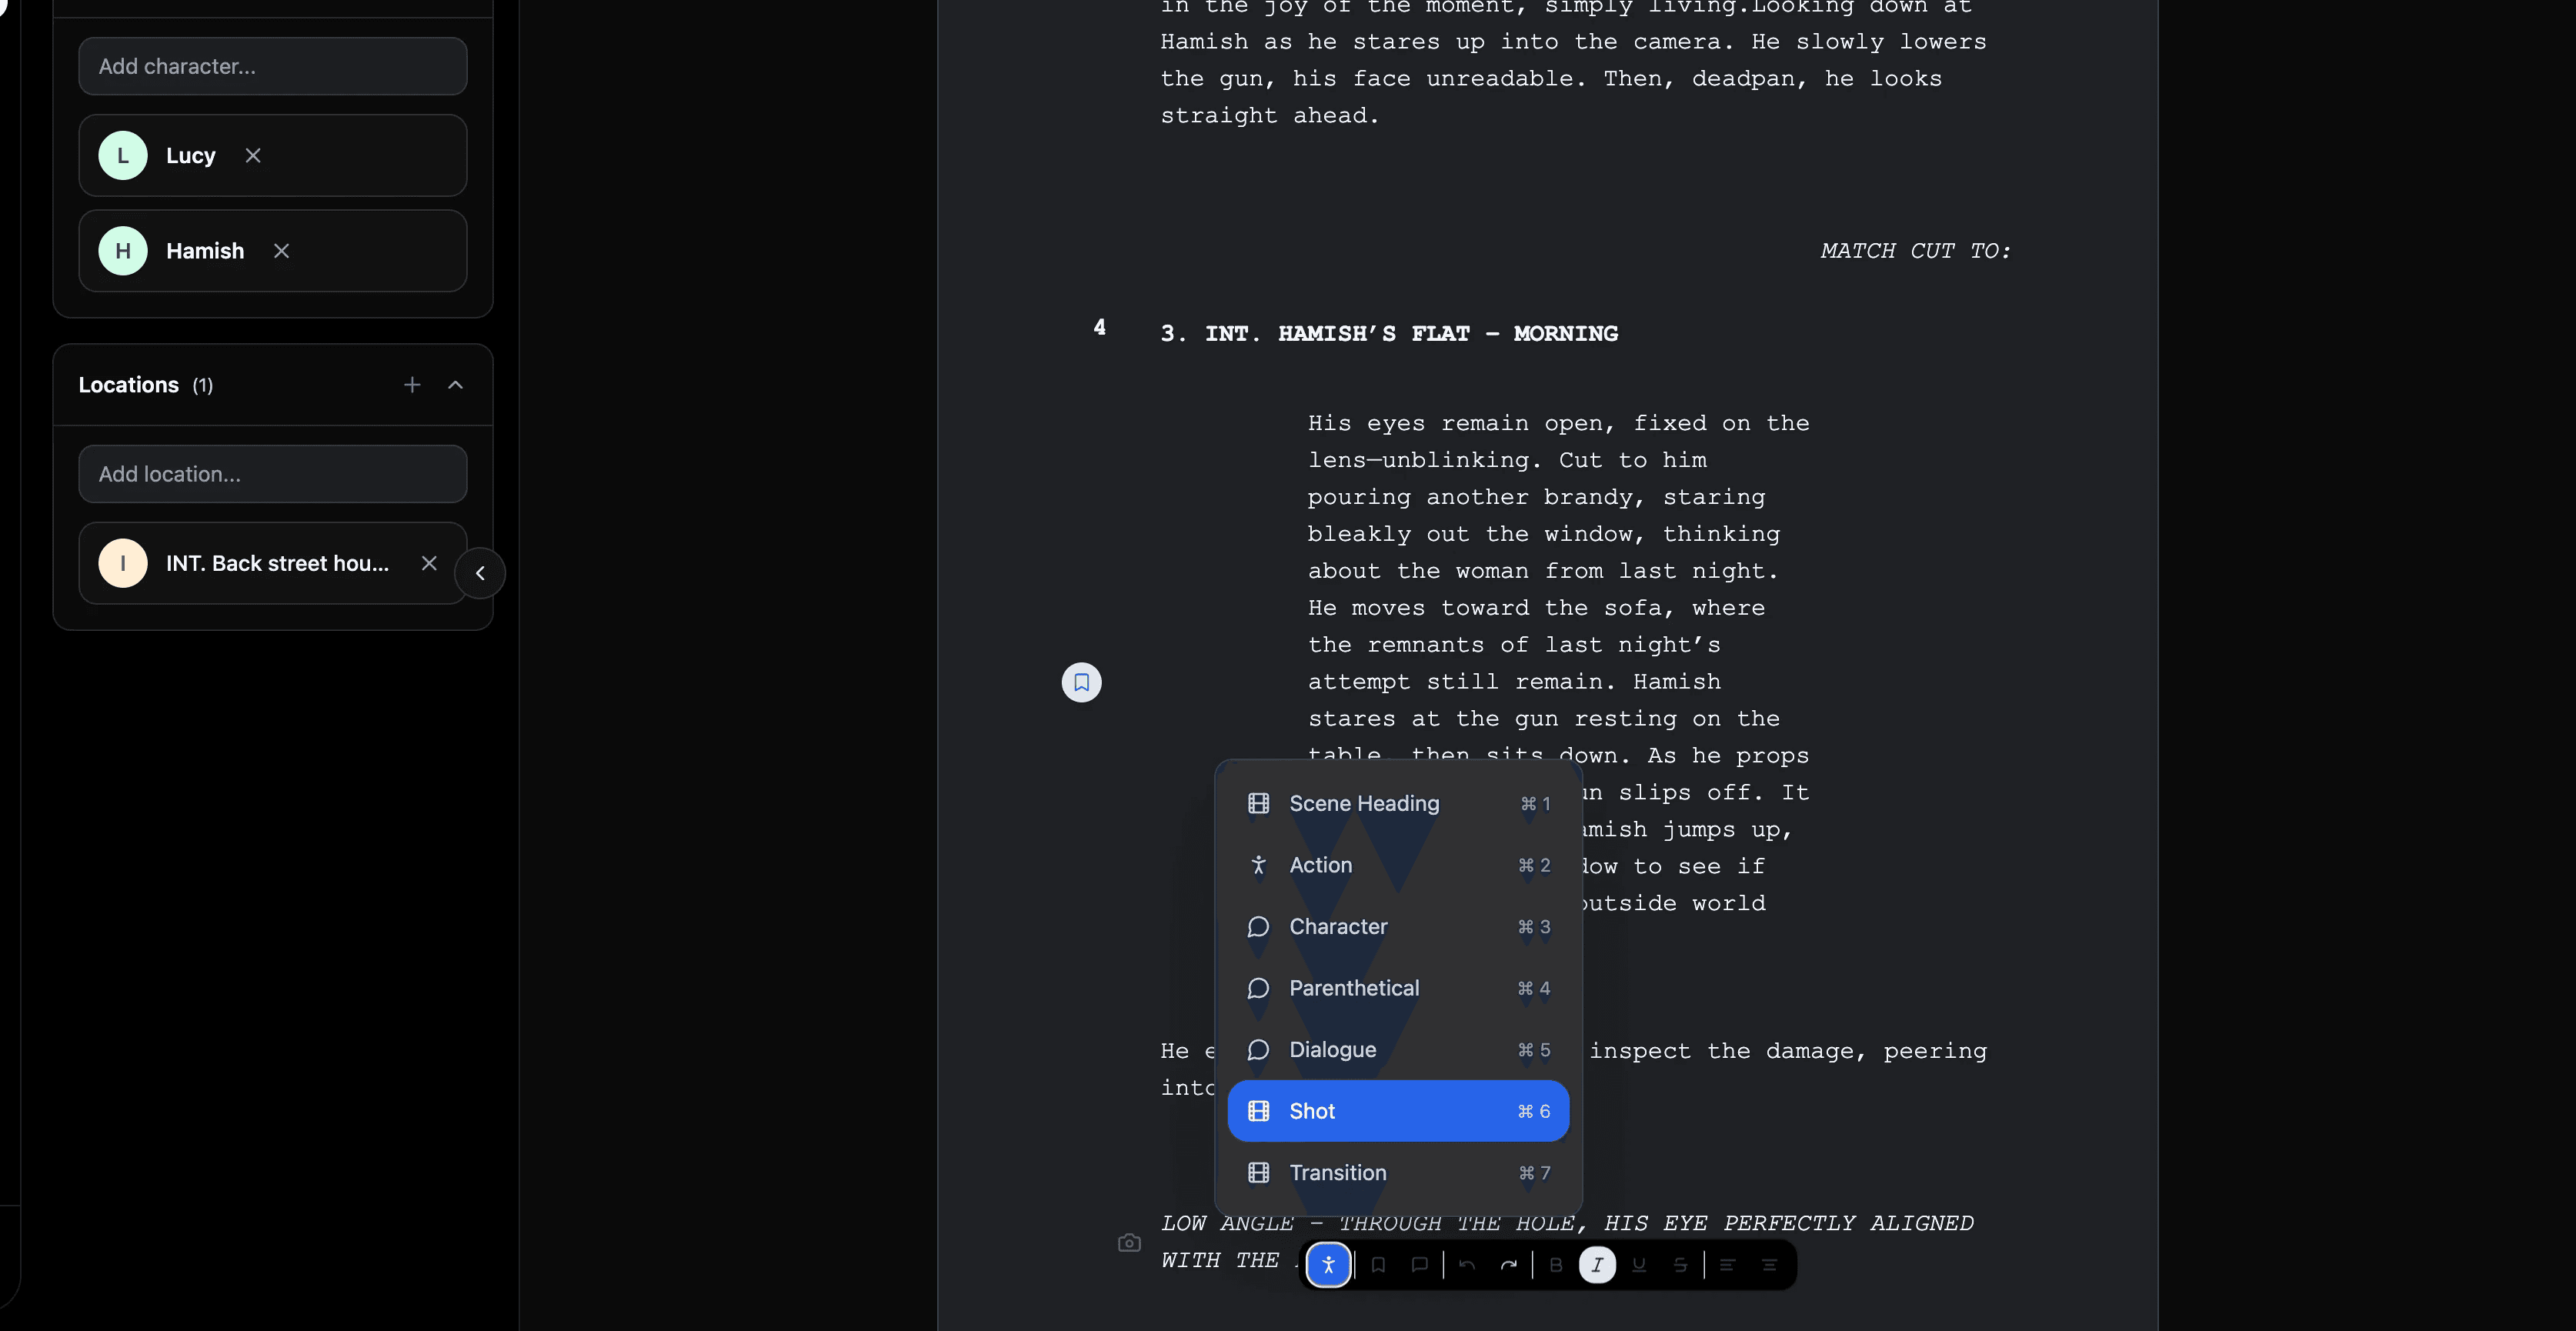Toggle italic formatting

[1597, 1265]
